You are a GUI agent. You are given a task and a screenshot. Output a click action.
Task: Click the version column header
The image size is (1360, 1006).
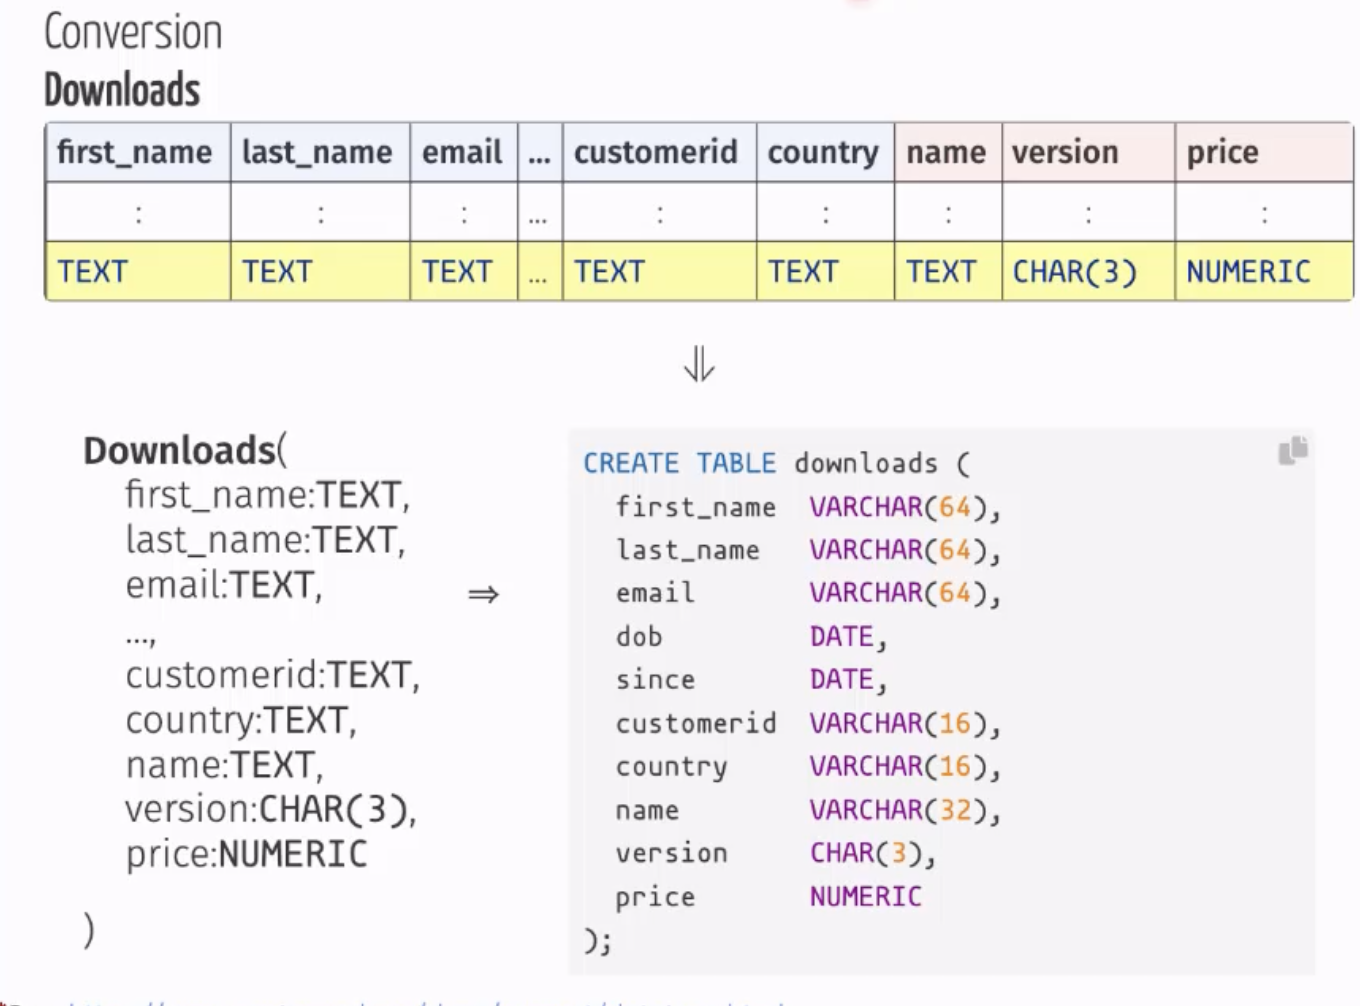click(1065, 152)
